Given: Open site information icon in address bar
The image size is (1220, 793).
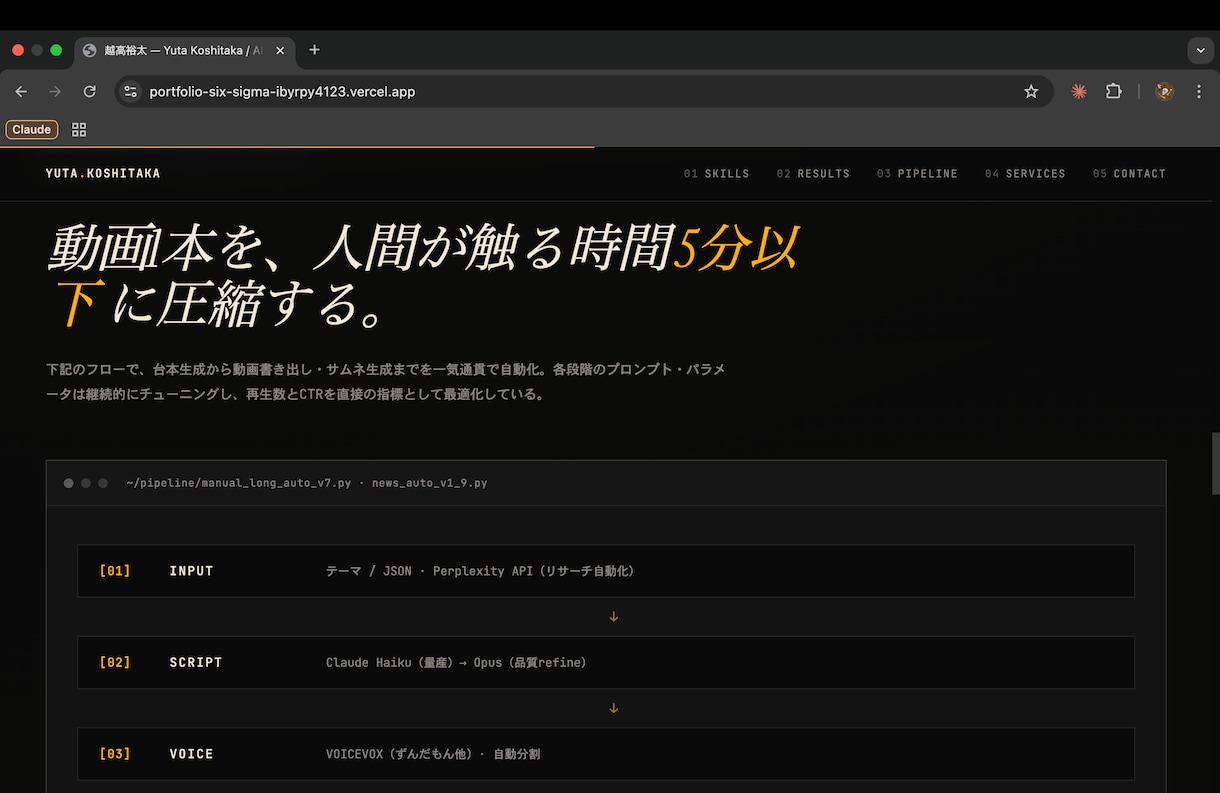Looking at the screenshot, I should tap(130, 91).
